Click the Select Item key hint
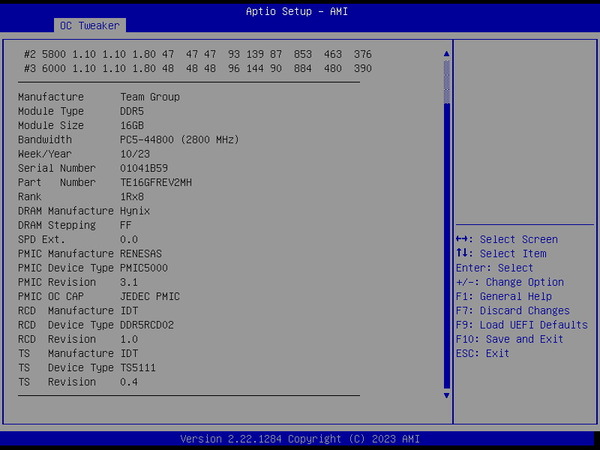This screenshot has width=600, height=450. (x=501, y=254)
